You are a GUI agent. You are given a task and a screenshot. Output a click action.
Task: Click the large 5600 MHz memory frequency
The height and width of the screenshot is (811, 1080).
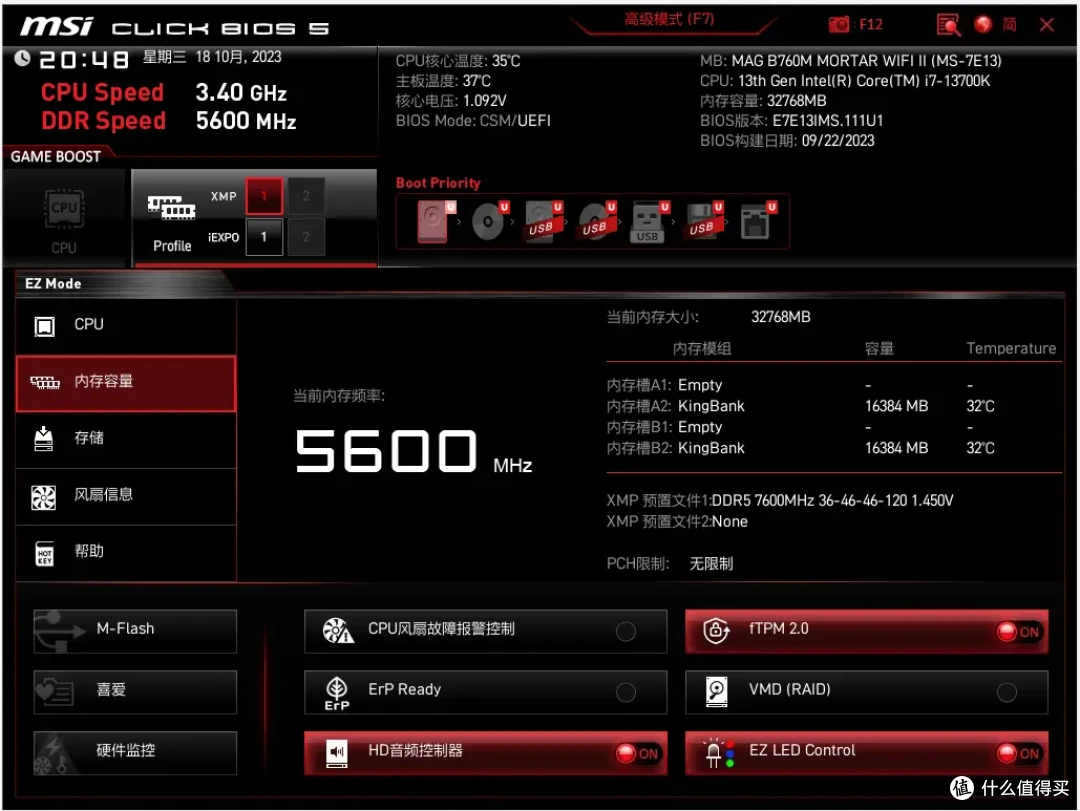click(413, 451)
